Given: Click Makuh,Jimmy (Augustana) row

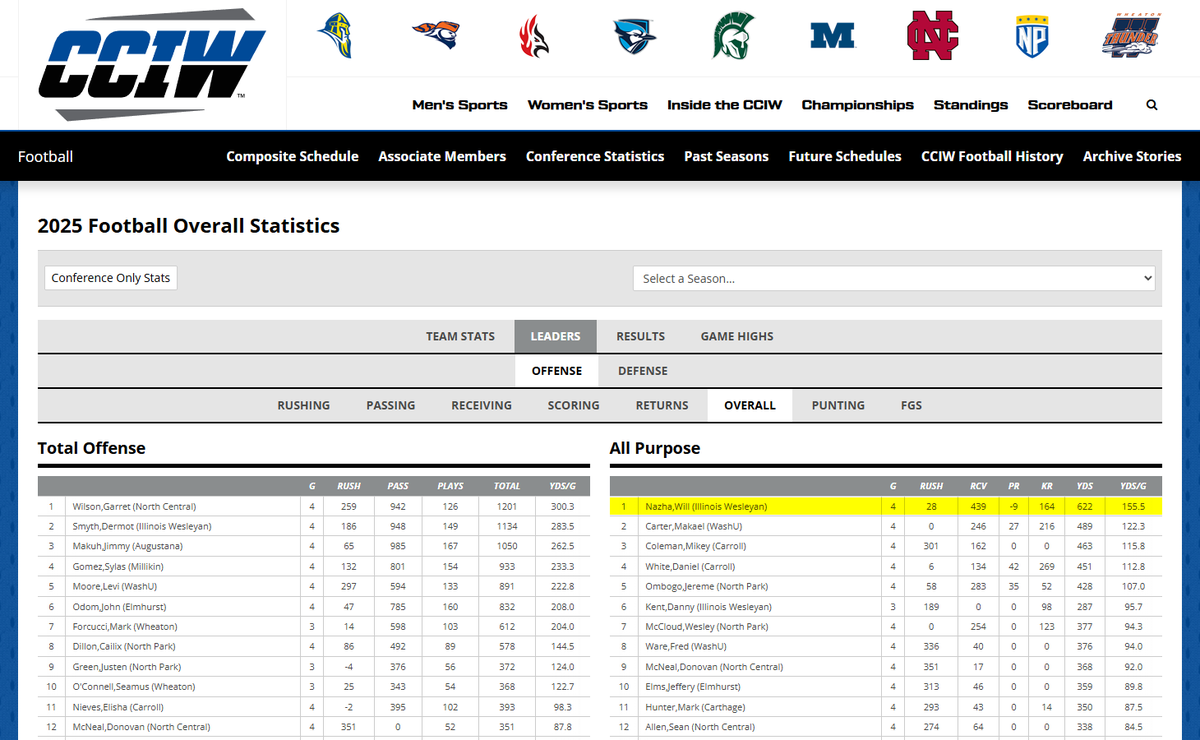Looking at the screenshot, I should pyautogui.click(x=314, y=547).
